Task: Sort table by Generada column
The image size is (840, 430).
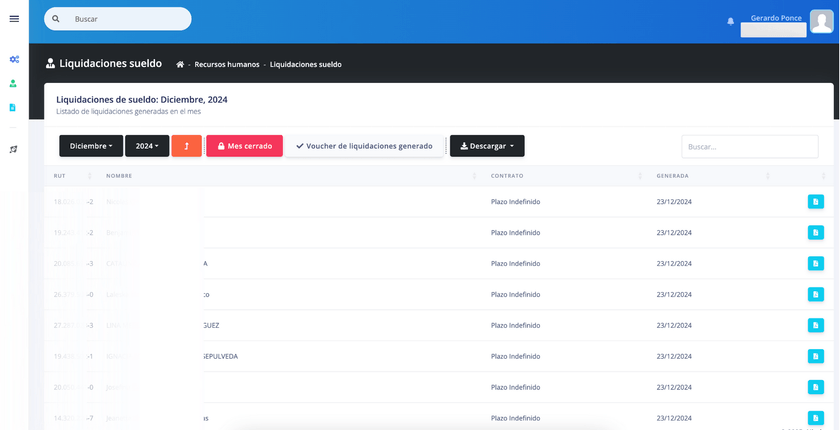Action: tap(672, 176)
